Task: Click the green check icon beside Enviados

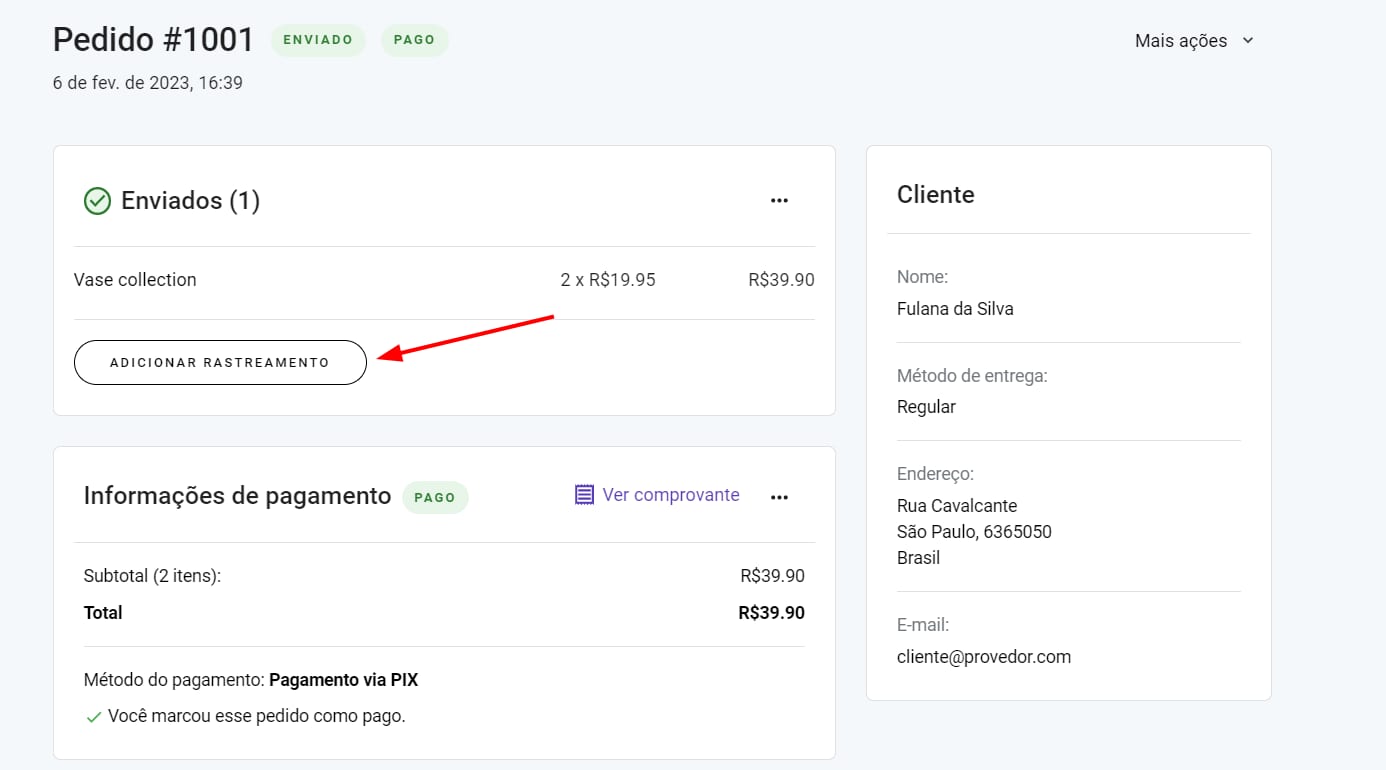Action: tap(97, 201)
